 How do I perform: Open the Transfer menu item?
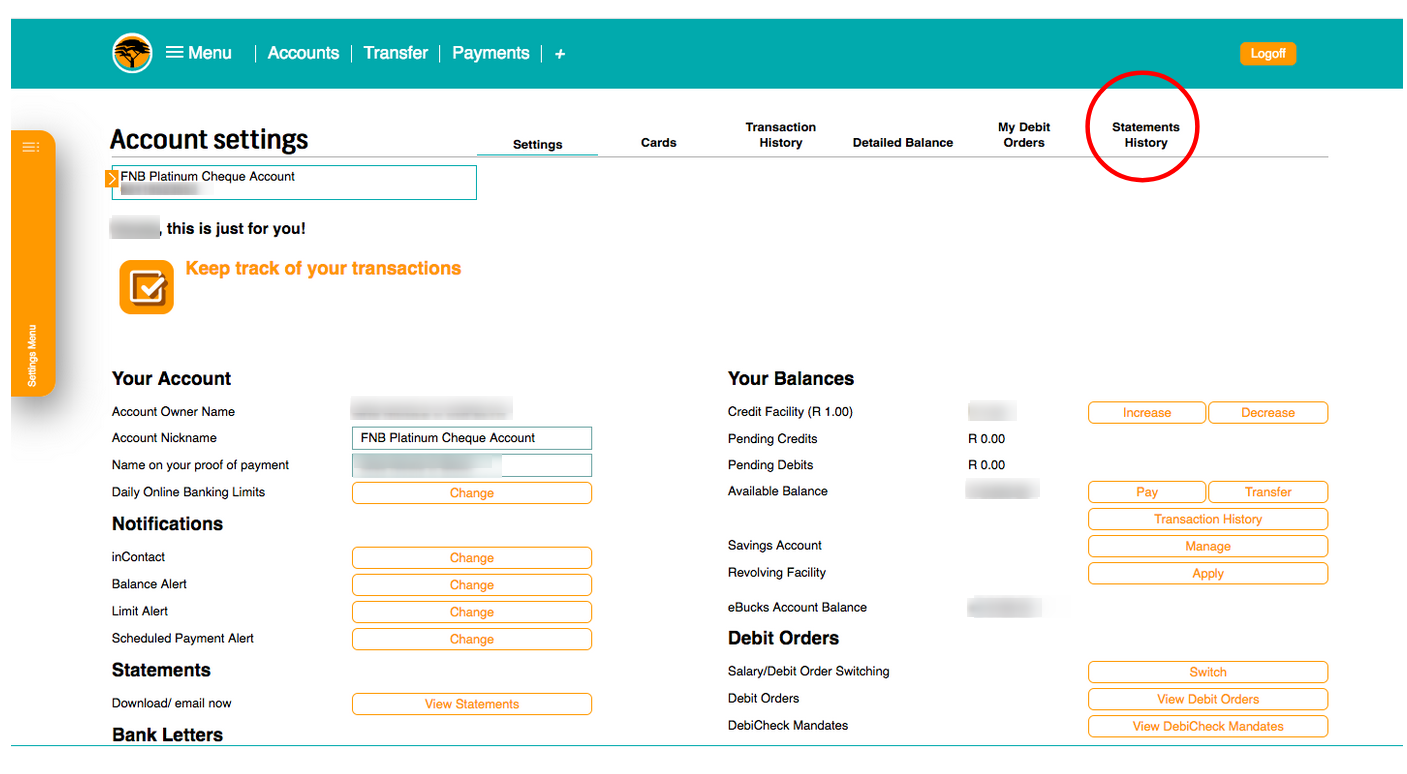[x=395, y=53]
